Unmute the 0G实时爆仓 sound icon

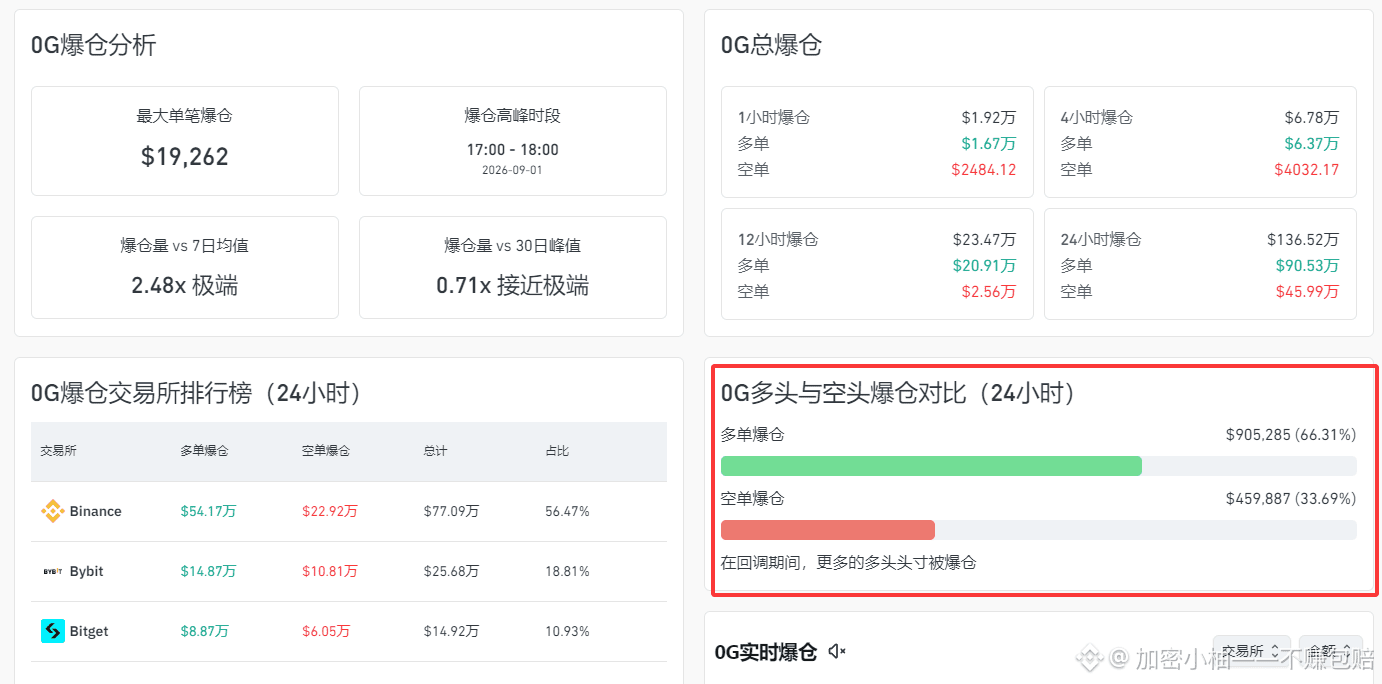point(837,652)
